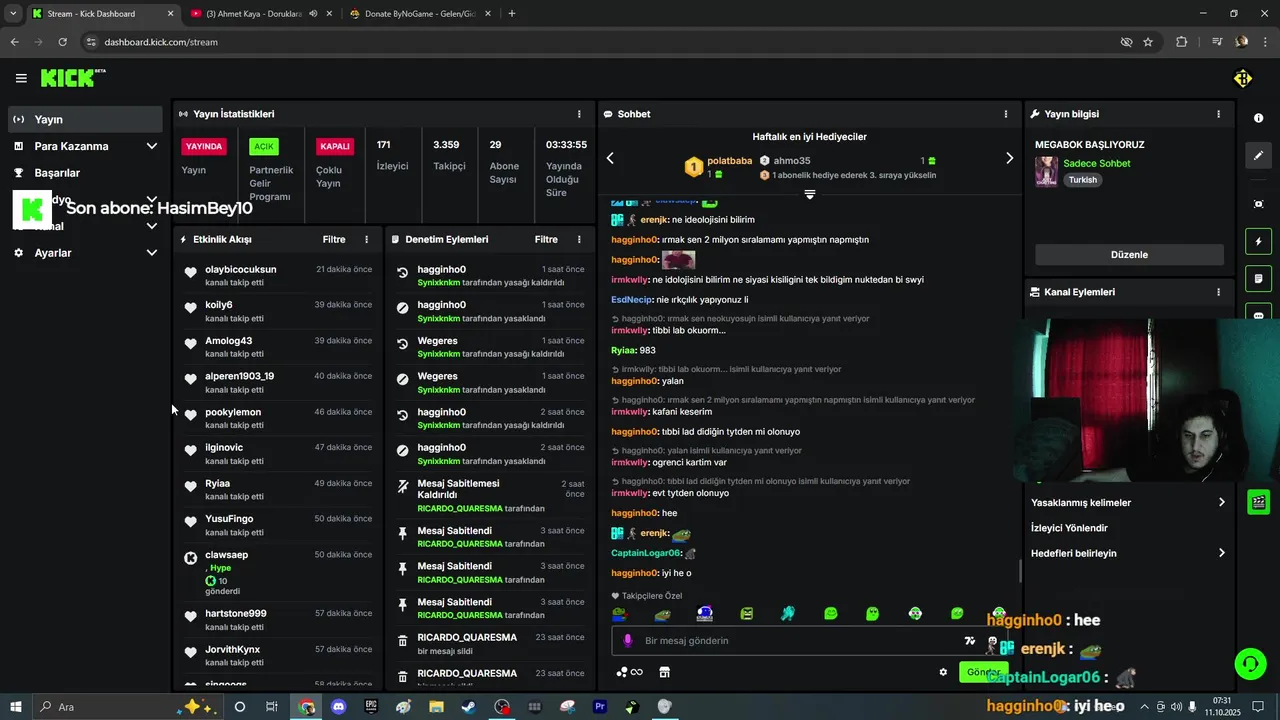Viewport: 1280px width, 720px height.
Task: Click the Düzenle button
Action: click(x=1129, y=255)
